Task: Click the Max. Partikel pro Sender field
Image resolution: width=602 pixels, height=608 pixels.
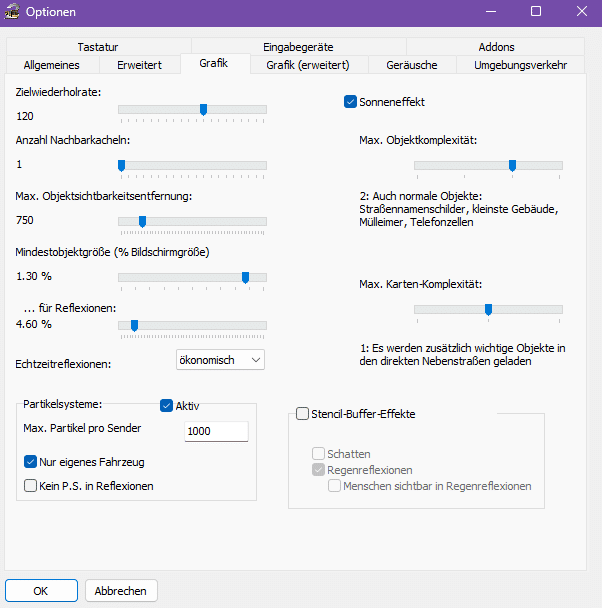Action: (x=216, y=431)
